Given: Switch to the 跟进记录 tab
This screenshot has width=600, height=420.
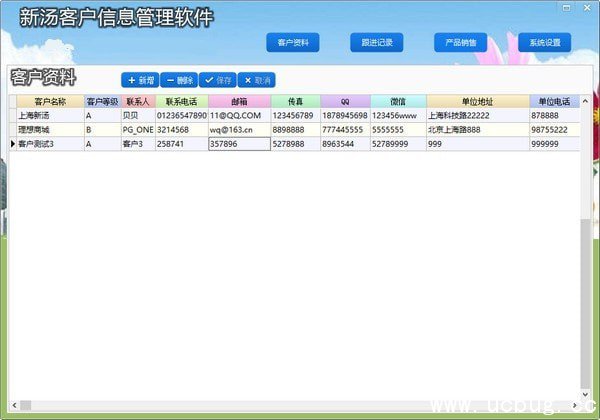Looking at the screenshot, I should [377, 42].
